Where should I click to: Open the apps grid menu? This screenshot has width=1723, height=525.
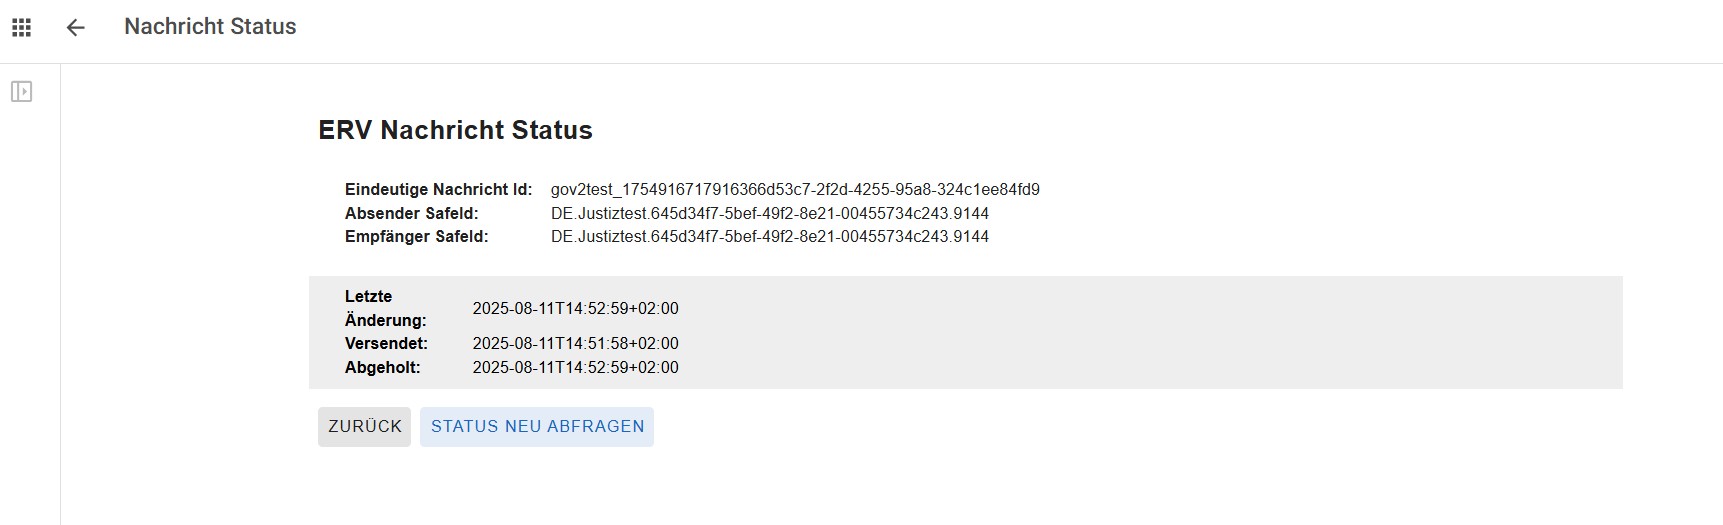(21, 28)
